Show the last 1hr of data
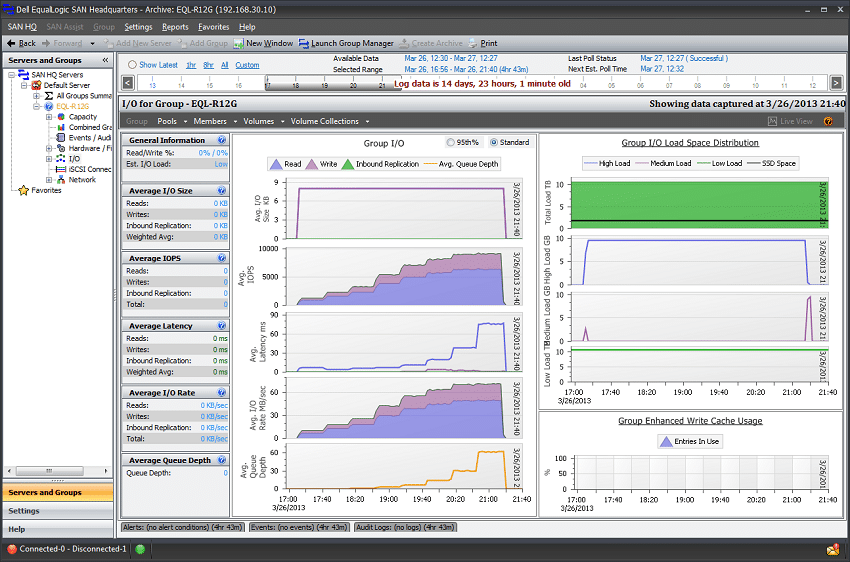850x562 pixels. 191,65
